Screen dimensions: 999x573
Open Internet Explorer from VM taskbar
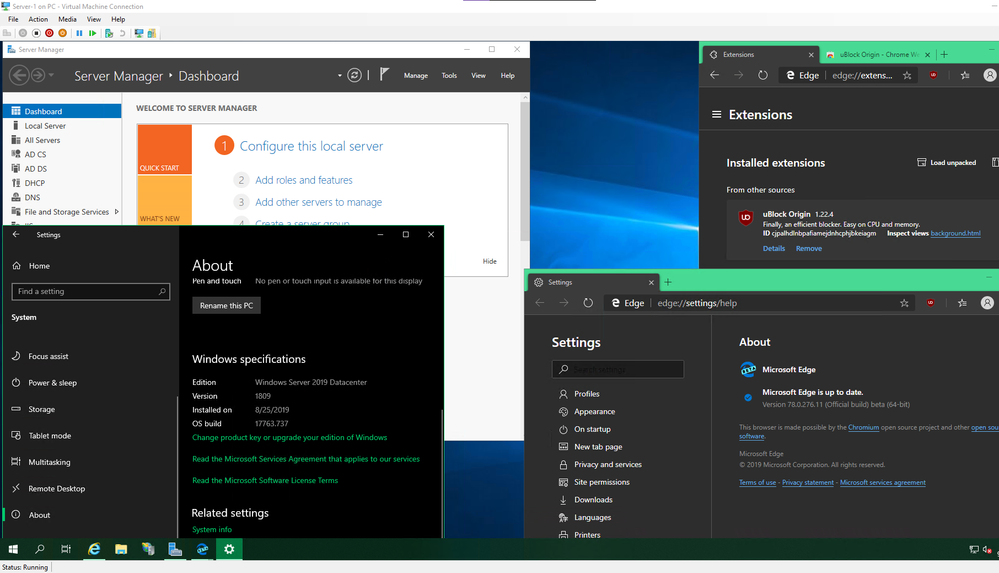point(94,549)
